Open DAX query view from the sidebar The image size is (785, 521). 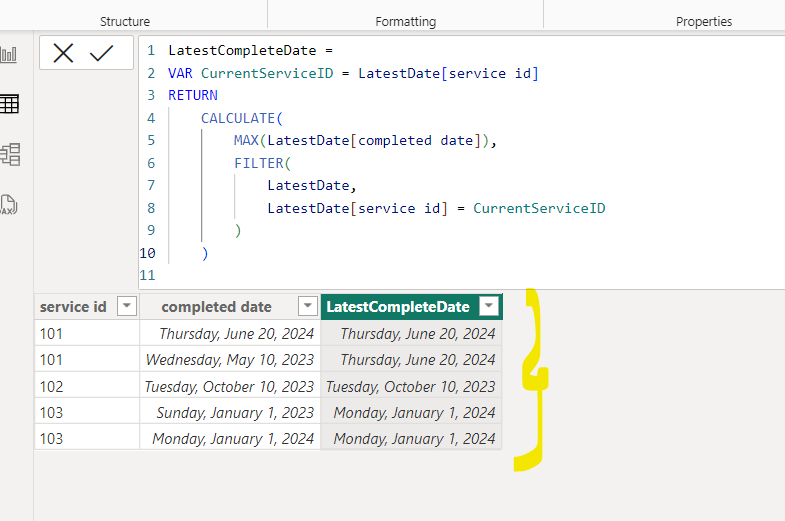pyautogui.click(x=9, y=205)
